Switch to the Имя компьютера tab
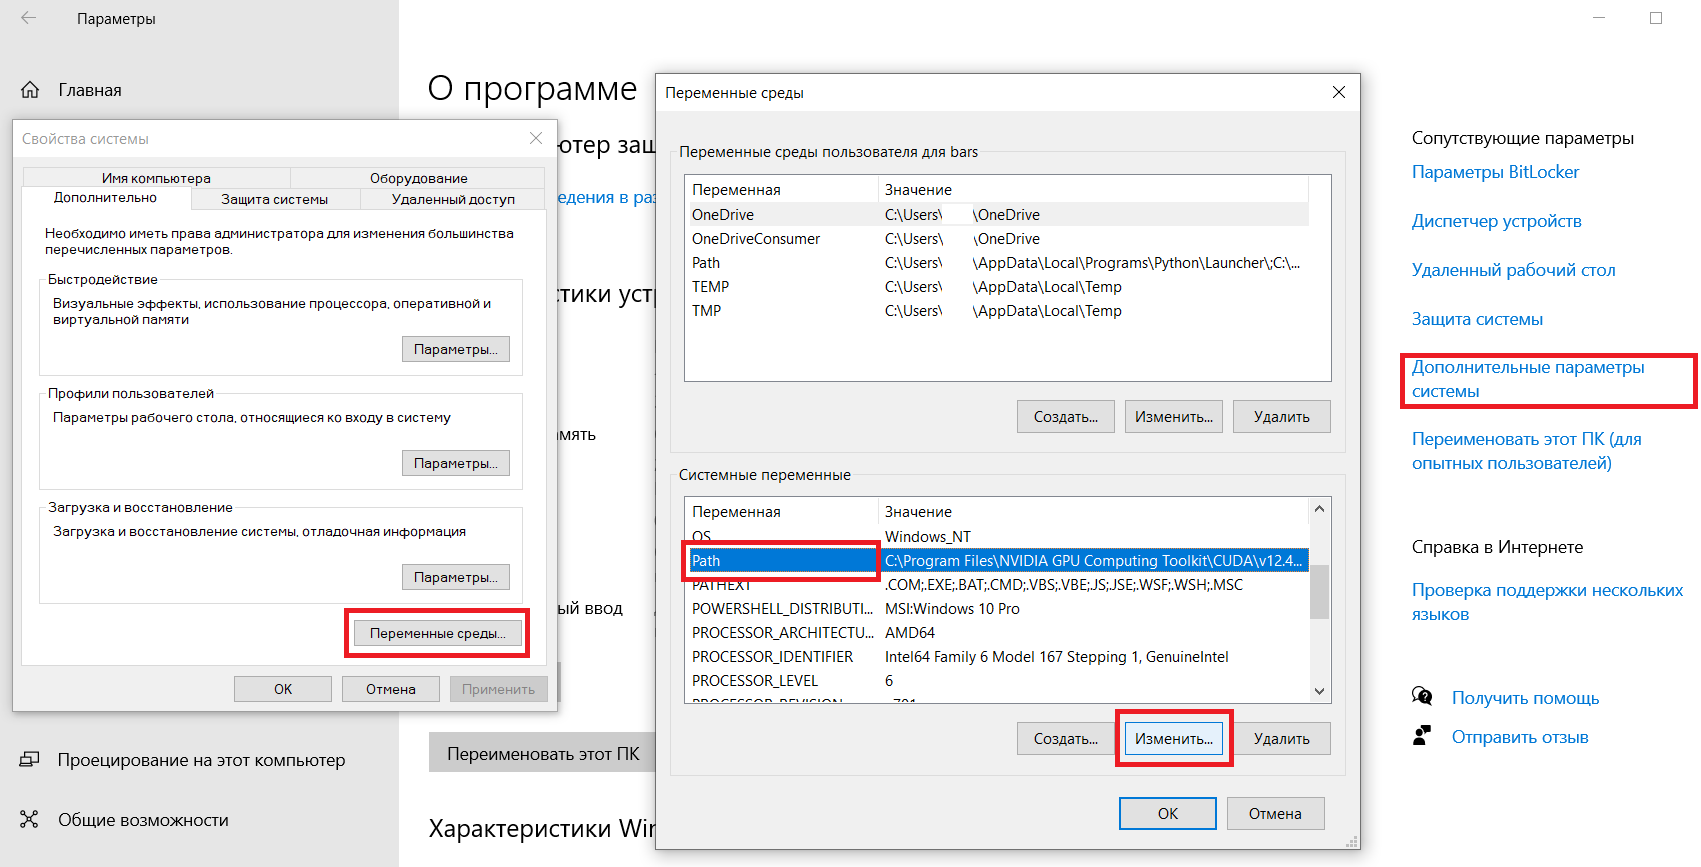Screen dimensions: 1701x867 [156, 178]
